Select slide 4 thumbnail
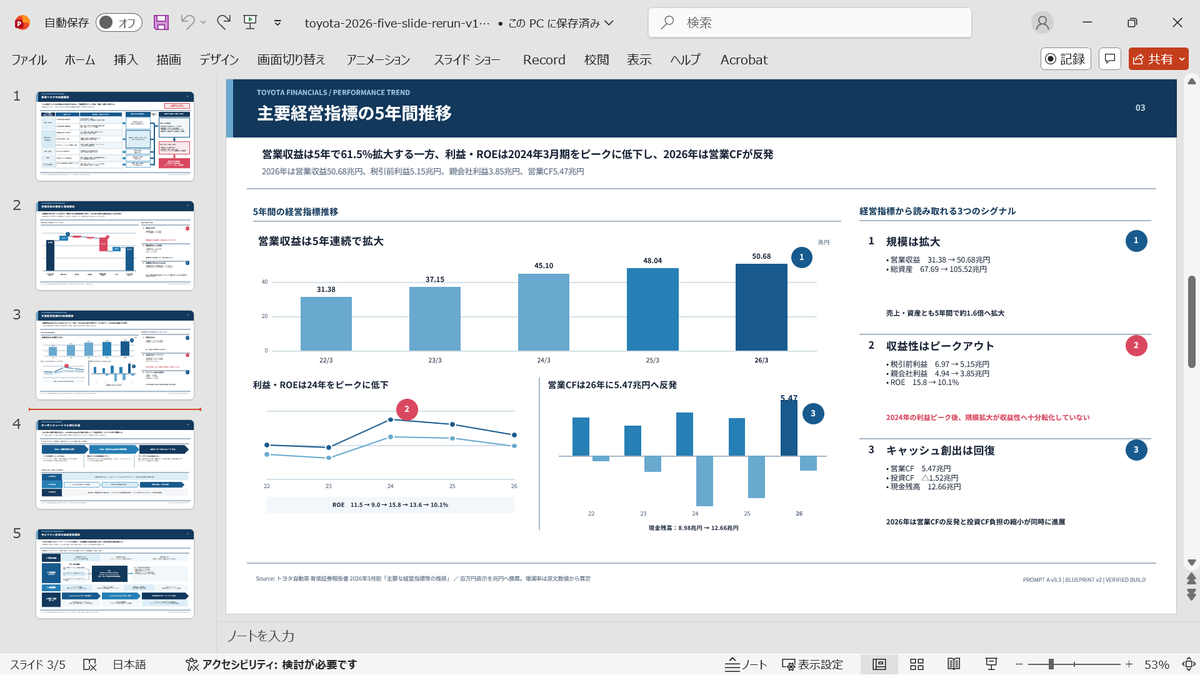 pyautogui.click(x=116, y=464)
